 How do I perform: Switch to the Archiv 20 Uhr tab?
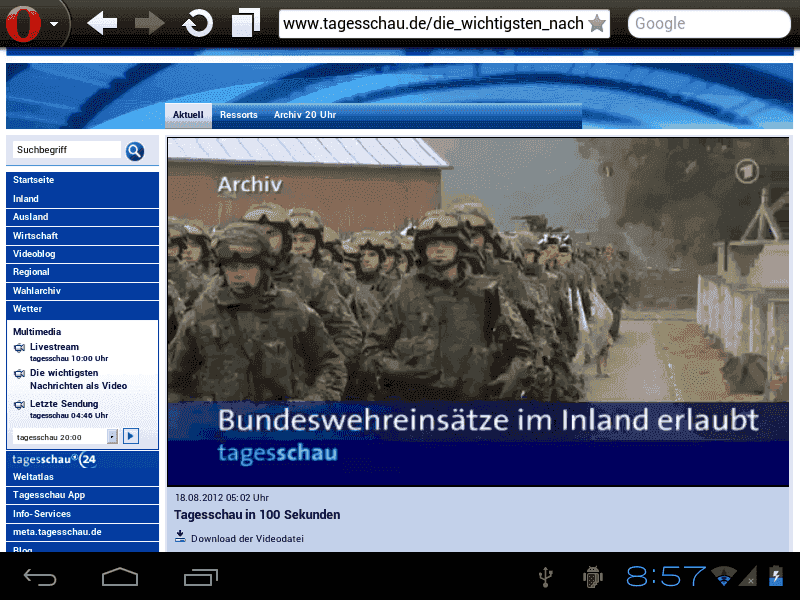pos(305,115)
